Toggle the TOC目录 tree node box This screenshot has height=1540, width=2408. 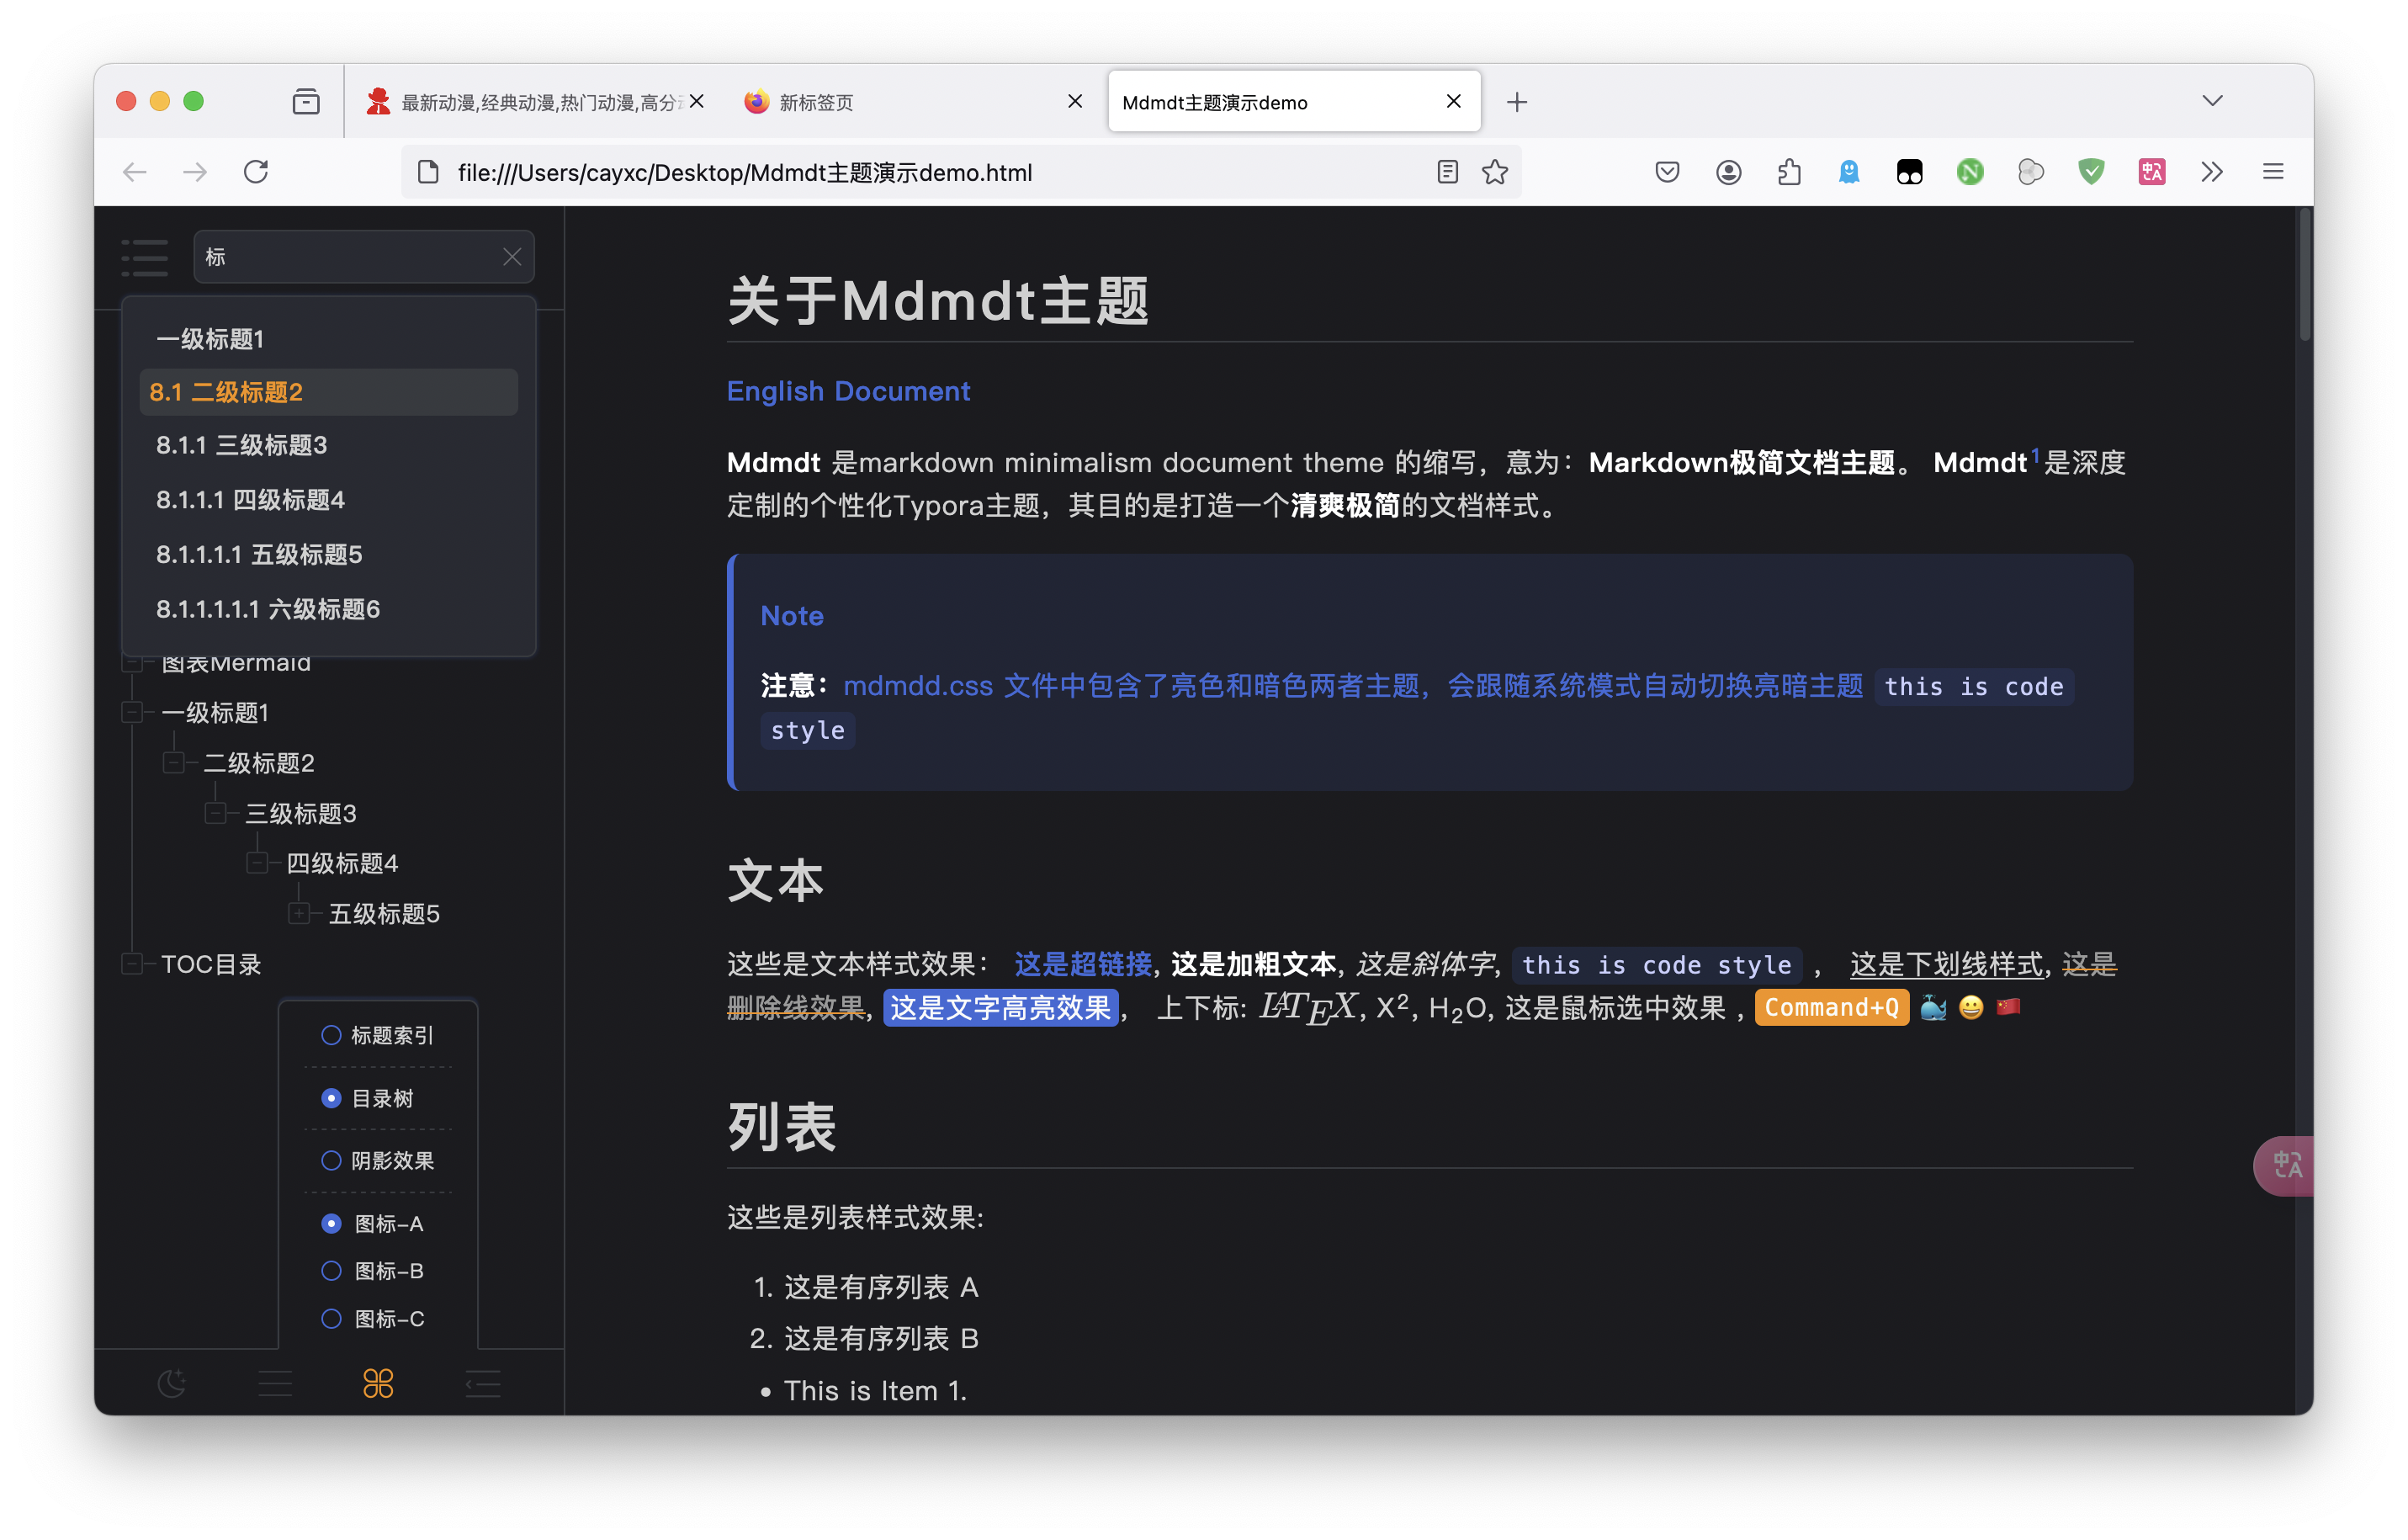pos(132,964)
